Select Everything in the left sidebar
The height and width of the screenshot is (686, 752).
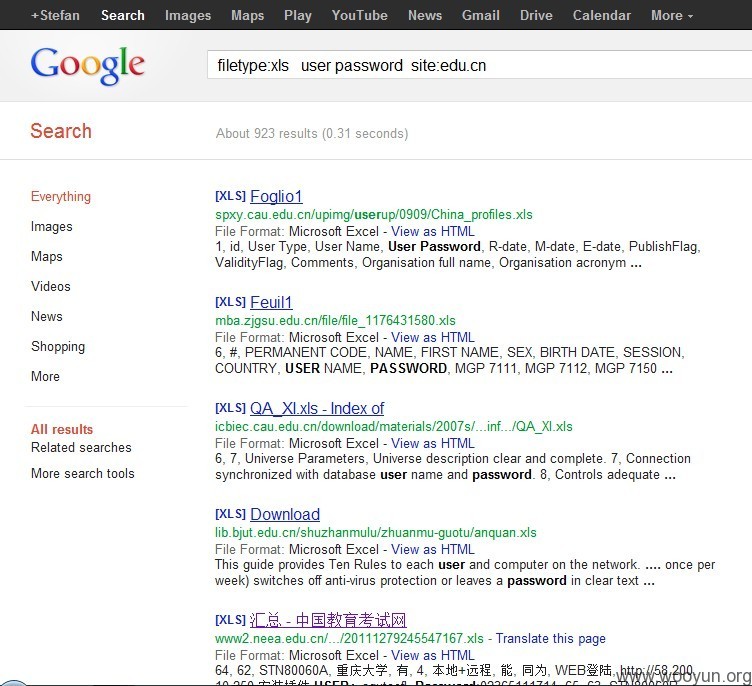click(x=60, y=197)
